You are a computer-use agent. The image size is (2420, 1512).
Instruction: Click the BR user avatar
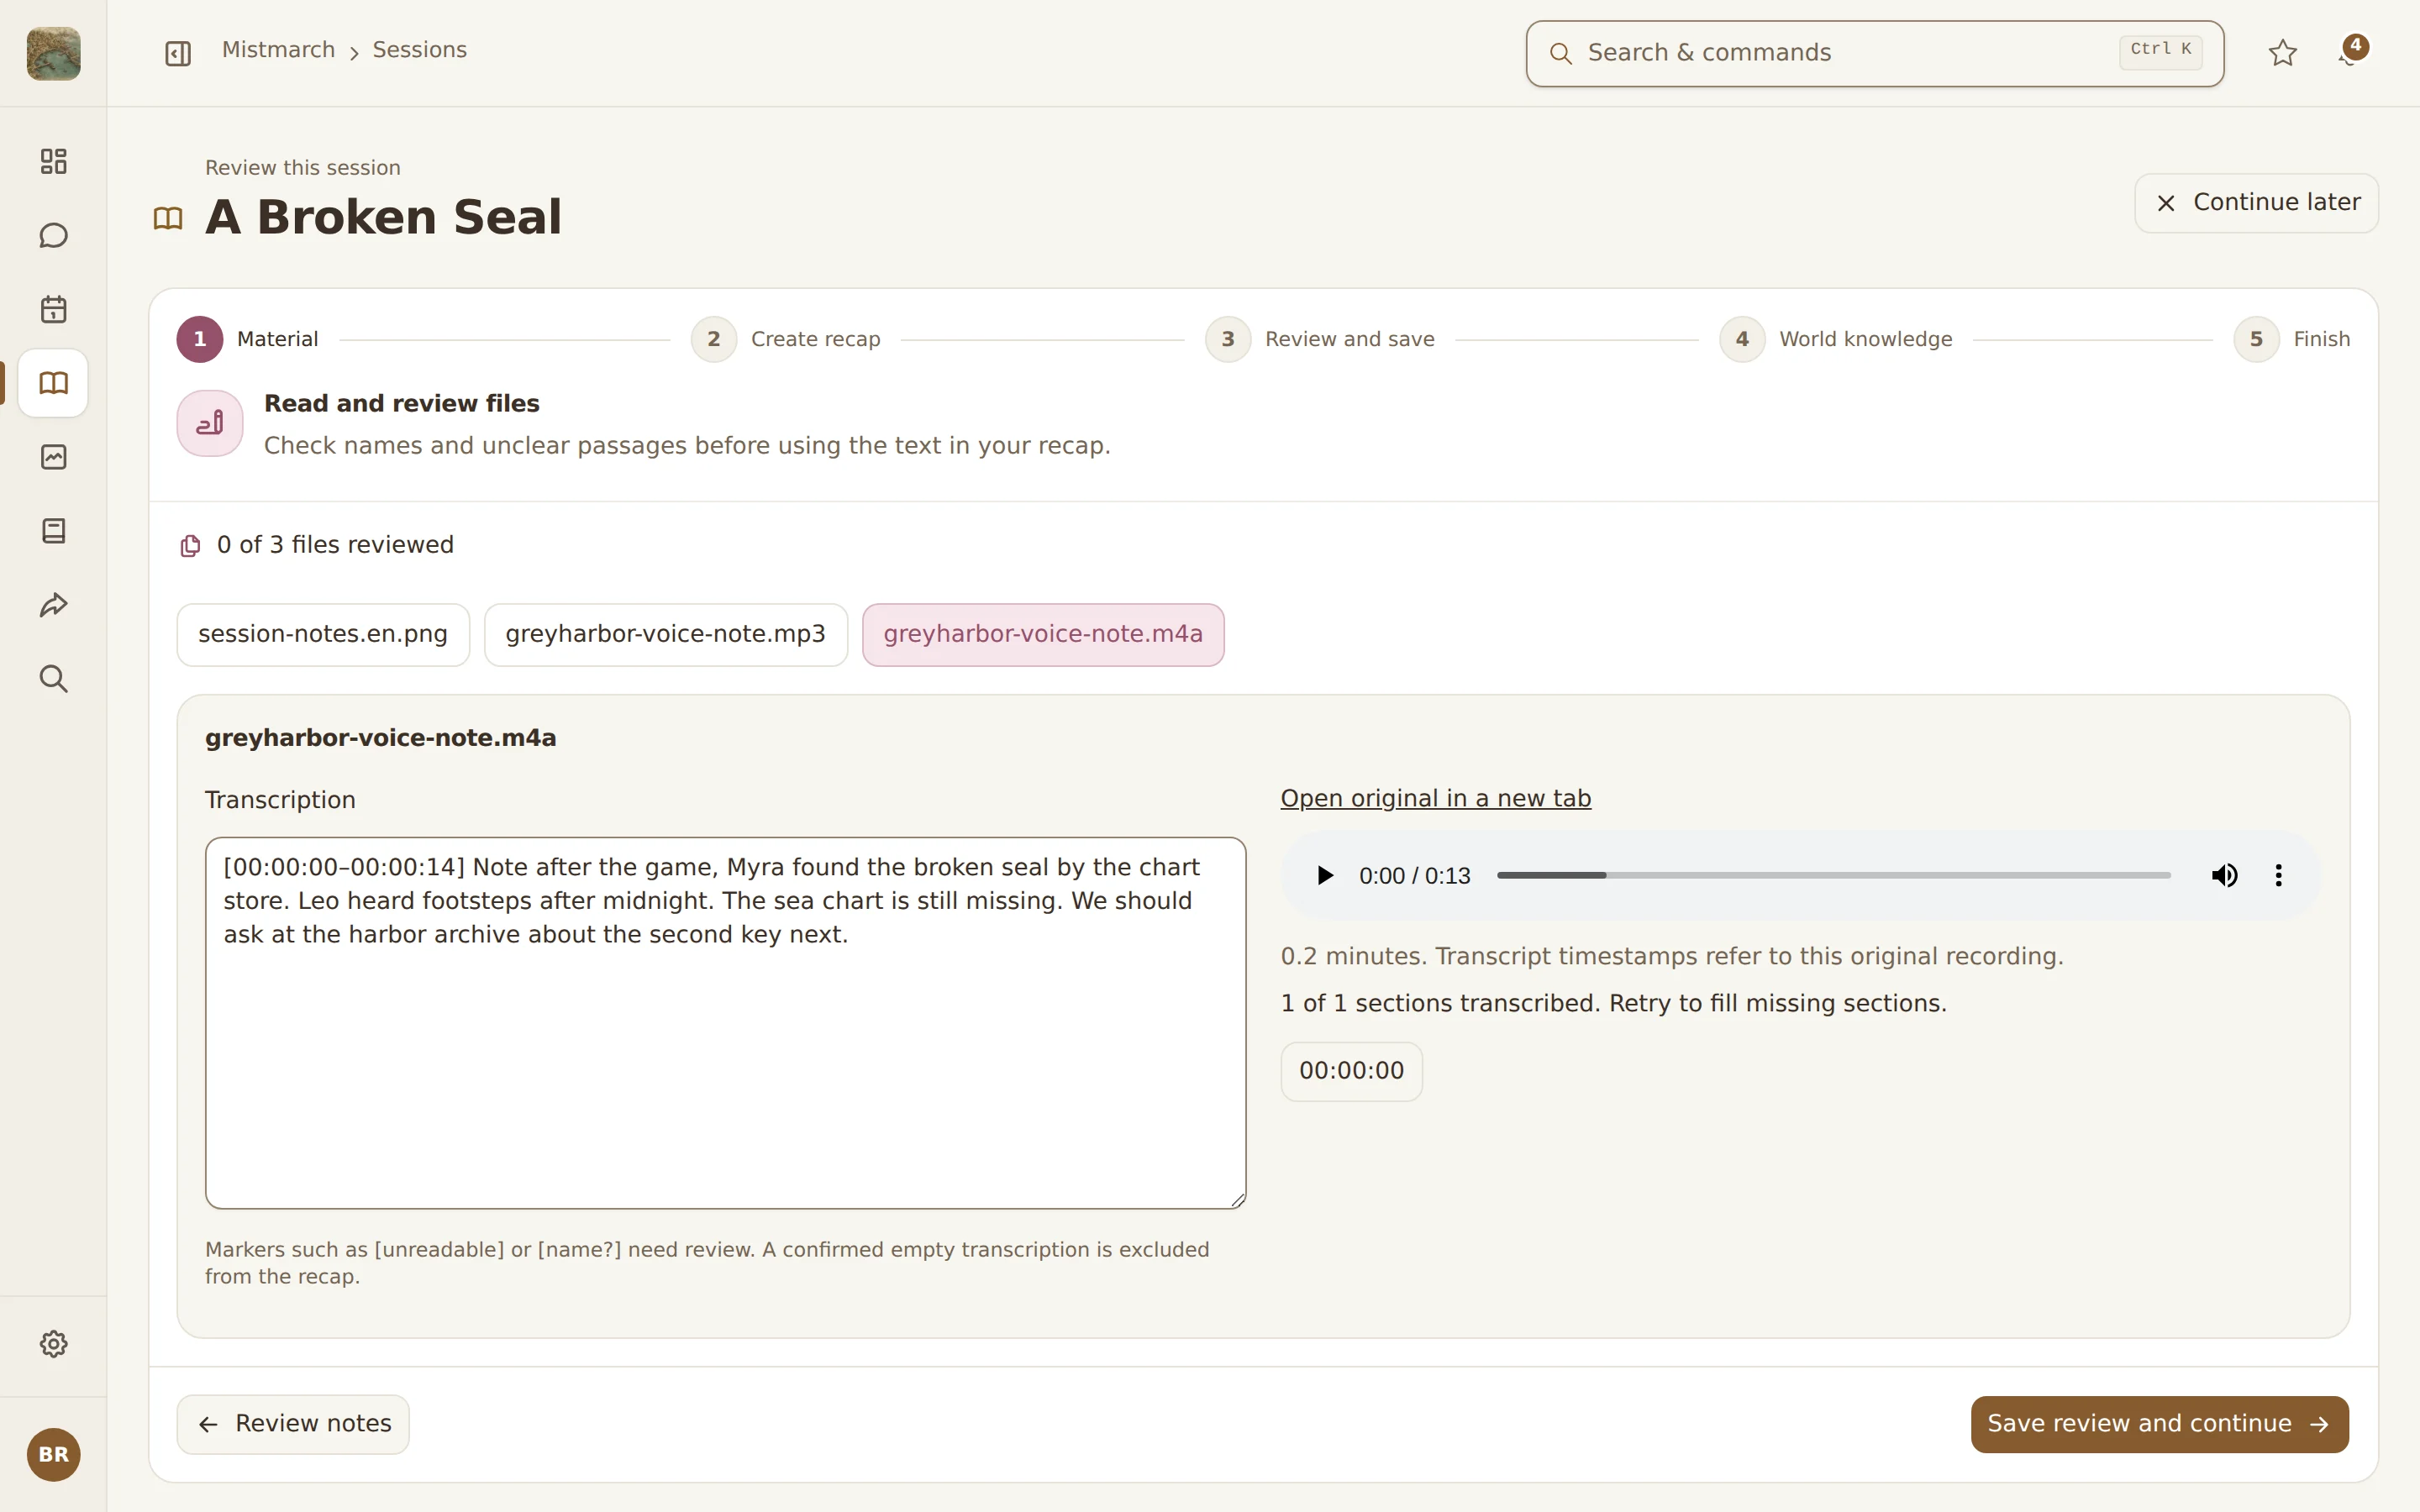pos(53,1454)
